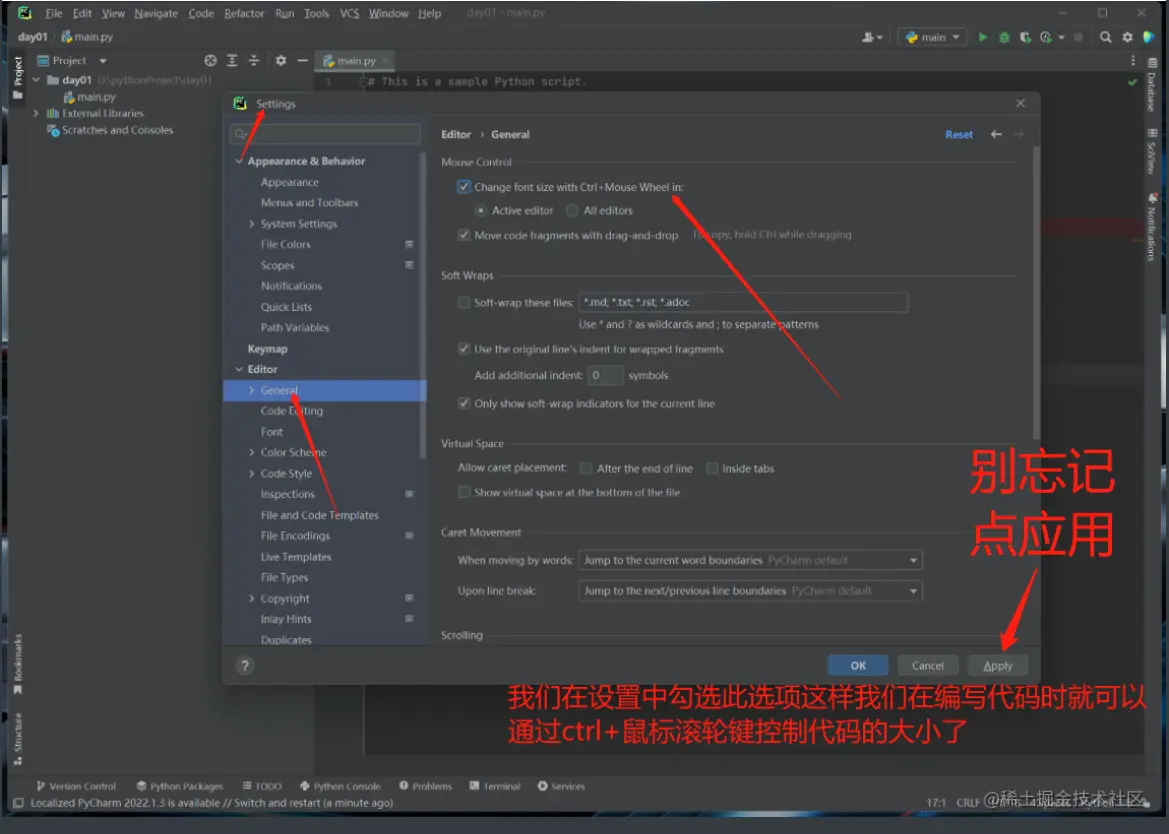Open the Refactor menu
Screen dimensions: 1169x834
tap(244, 13)
